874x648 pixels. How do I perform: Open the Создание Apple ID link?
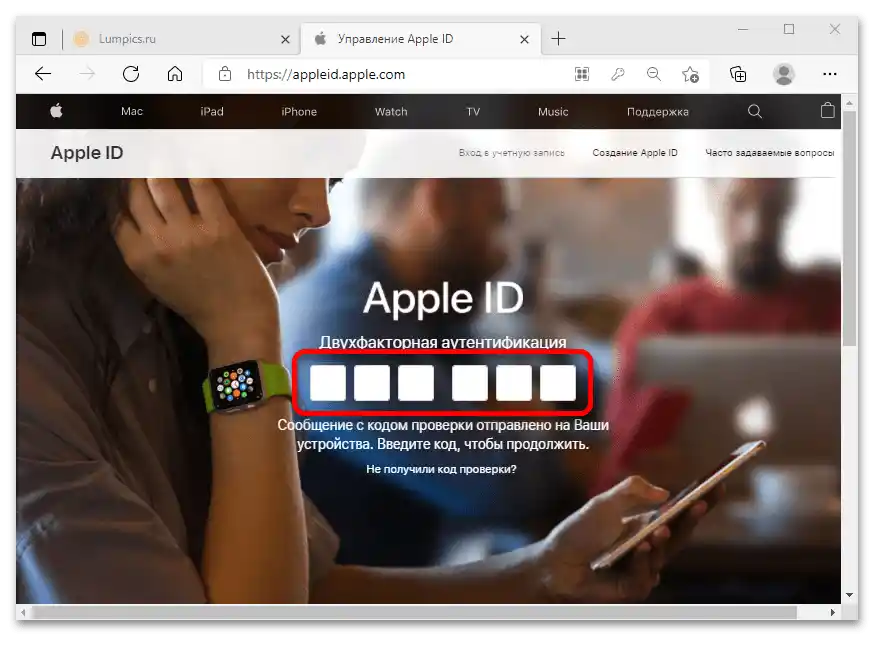[x=635, y=153]
